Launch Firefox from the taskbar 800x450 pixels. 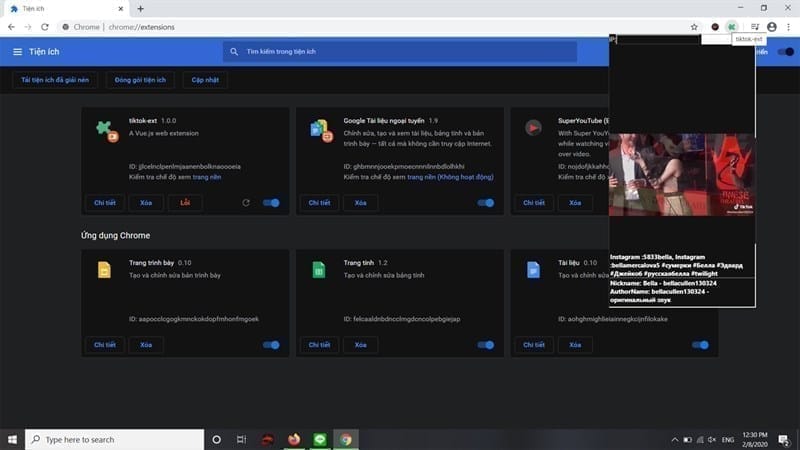[x=294, y=439]
